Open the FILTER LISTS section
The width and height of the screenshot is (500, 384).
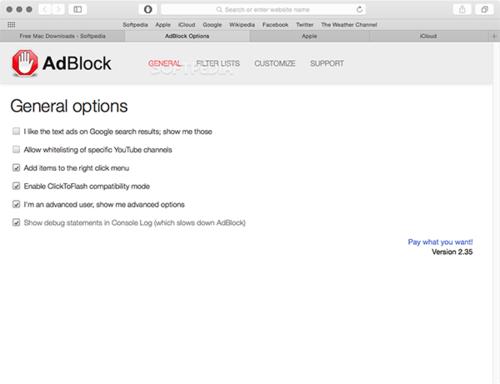pyautogui.click(x=218, y=63)
